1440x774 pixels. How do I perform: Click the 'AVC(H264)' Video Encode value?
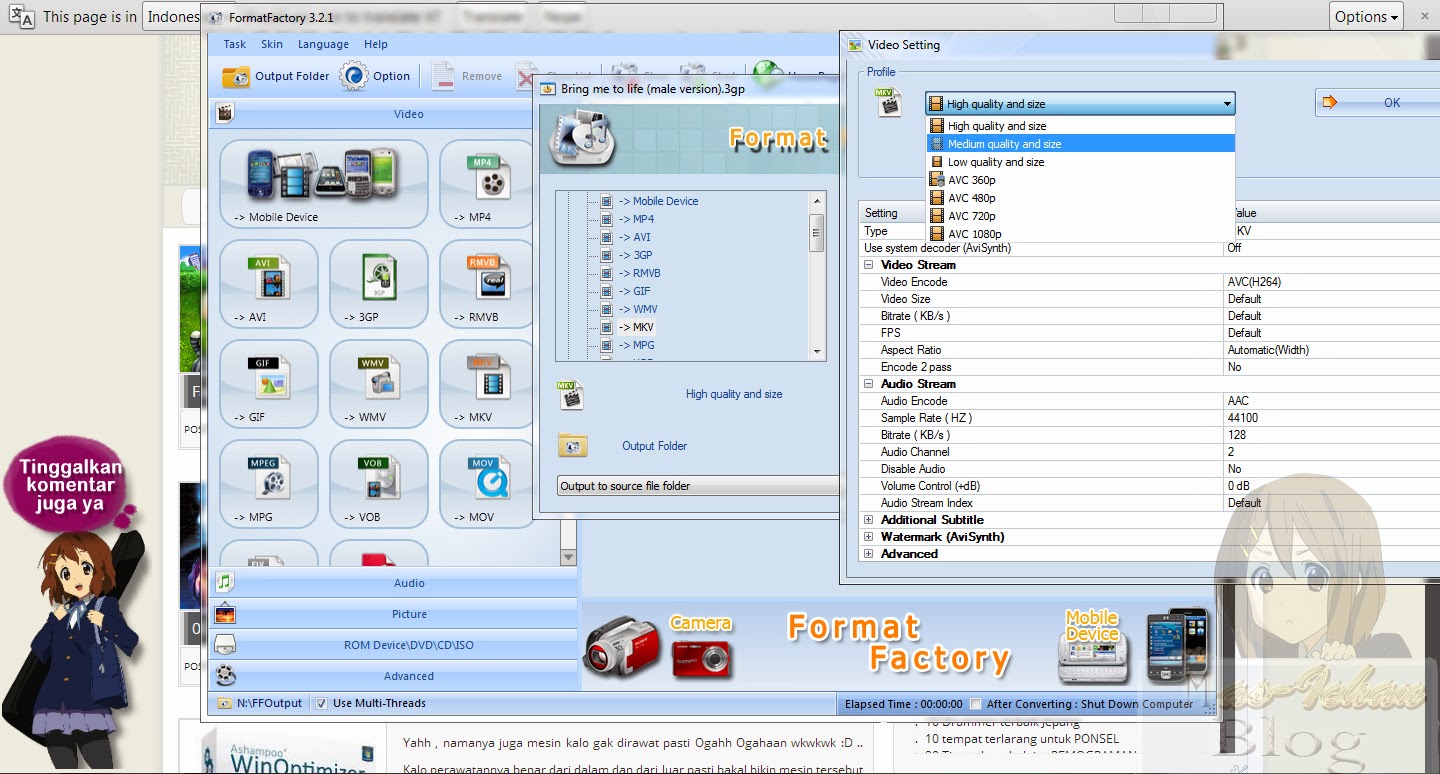click(1254, 282)
